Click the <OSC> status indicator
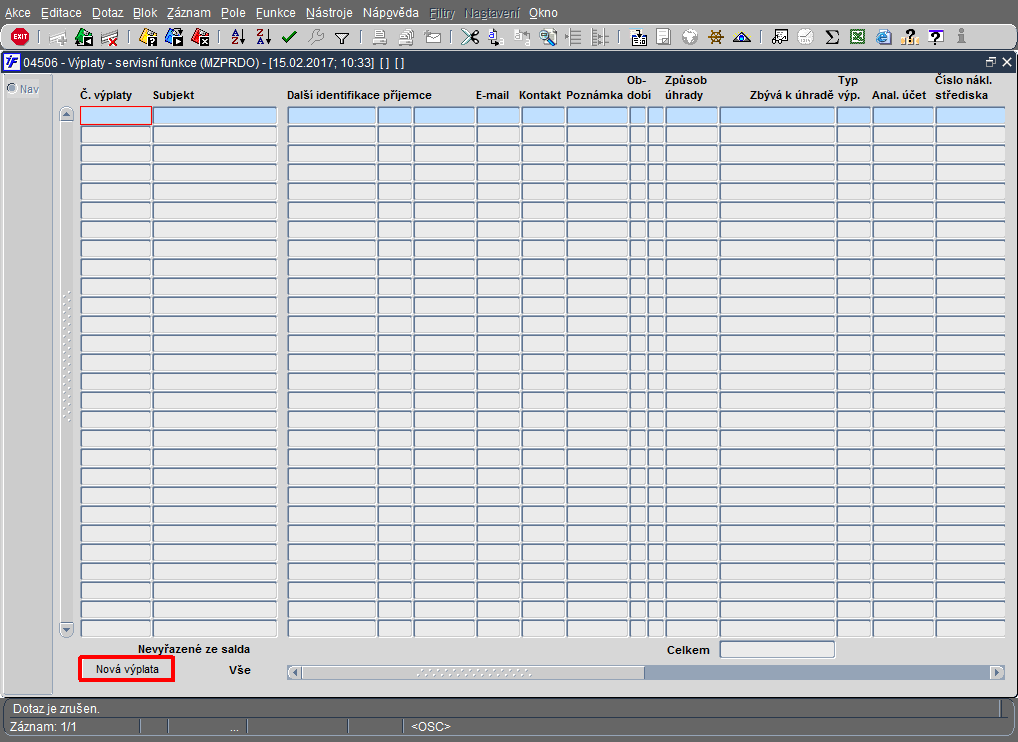Screen dimensions: 1018x742 (430, 726)
